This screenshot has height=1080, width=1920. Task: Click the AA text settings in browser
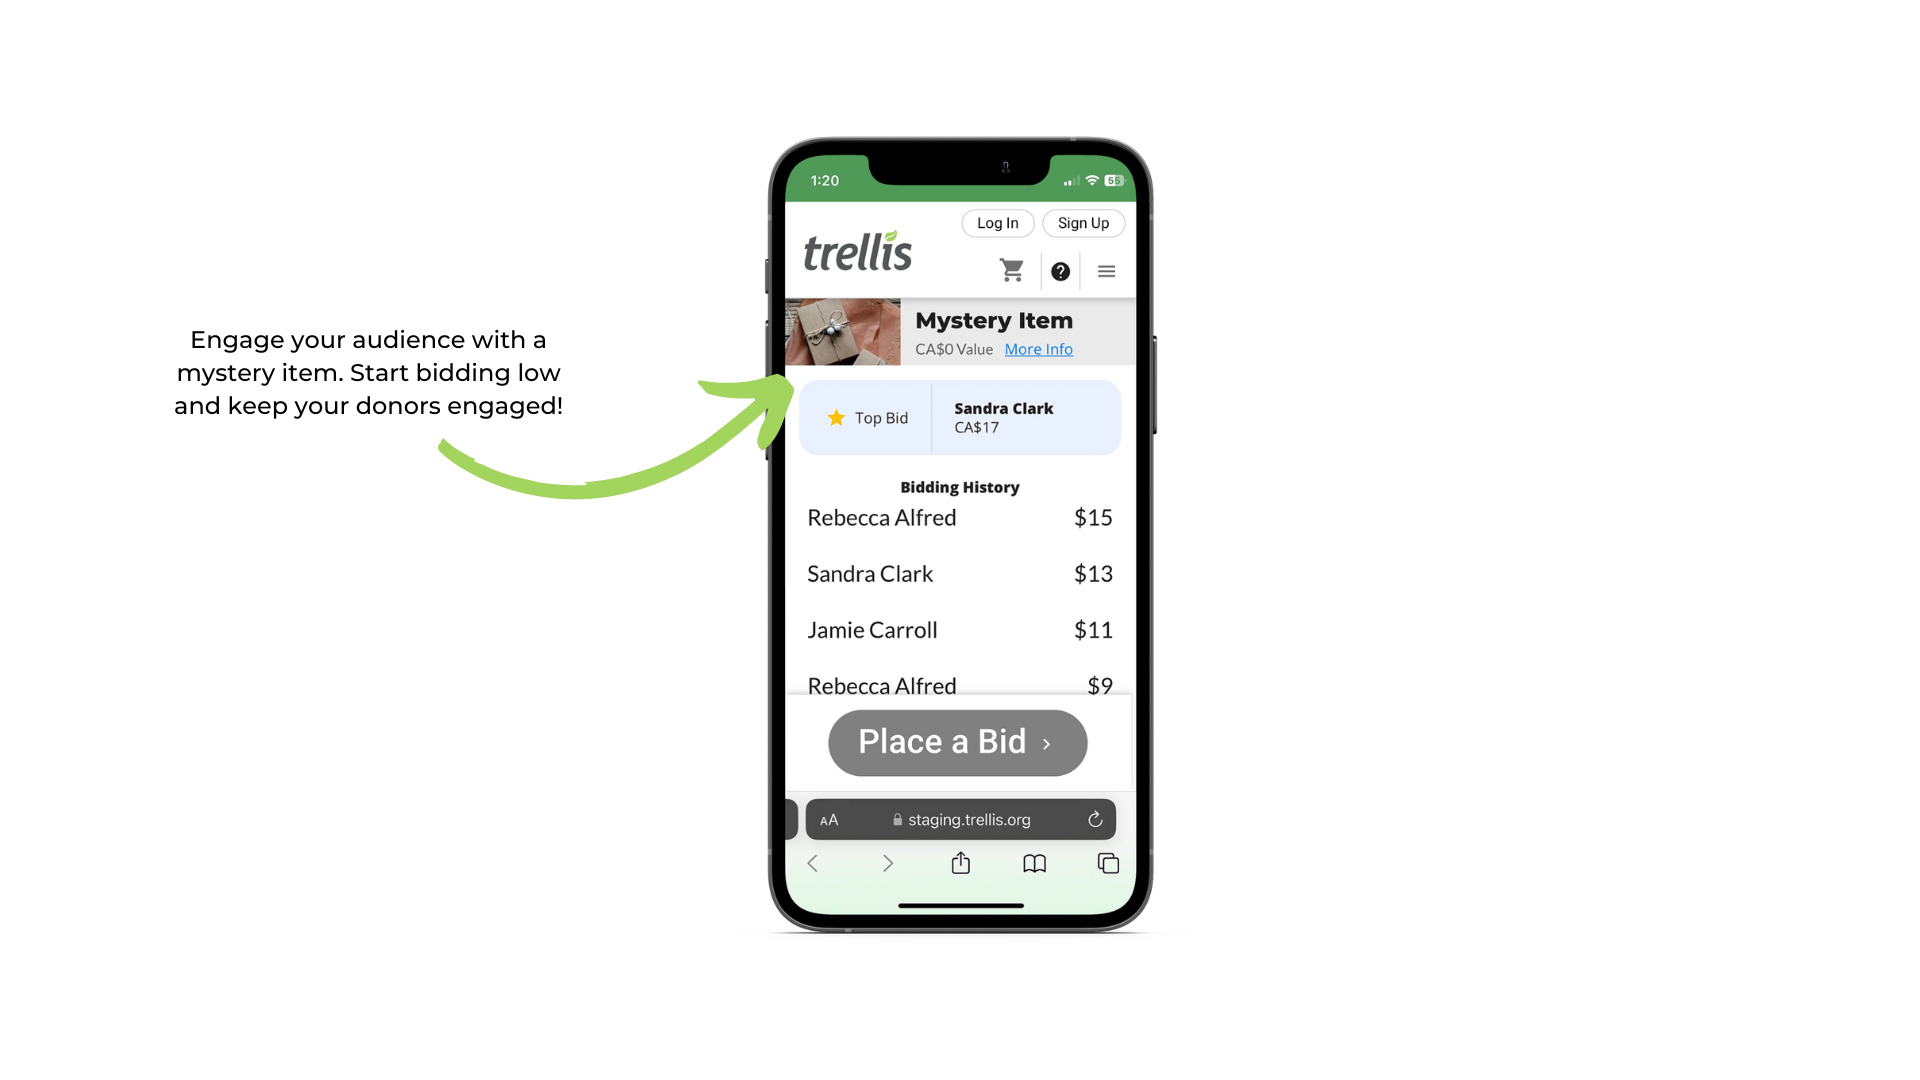pos(828,819)
